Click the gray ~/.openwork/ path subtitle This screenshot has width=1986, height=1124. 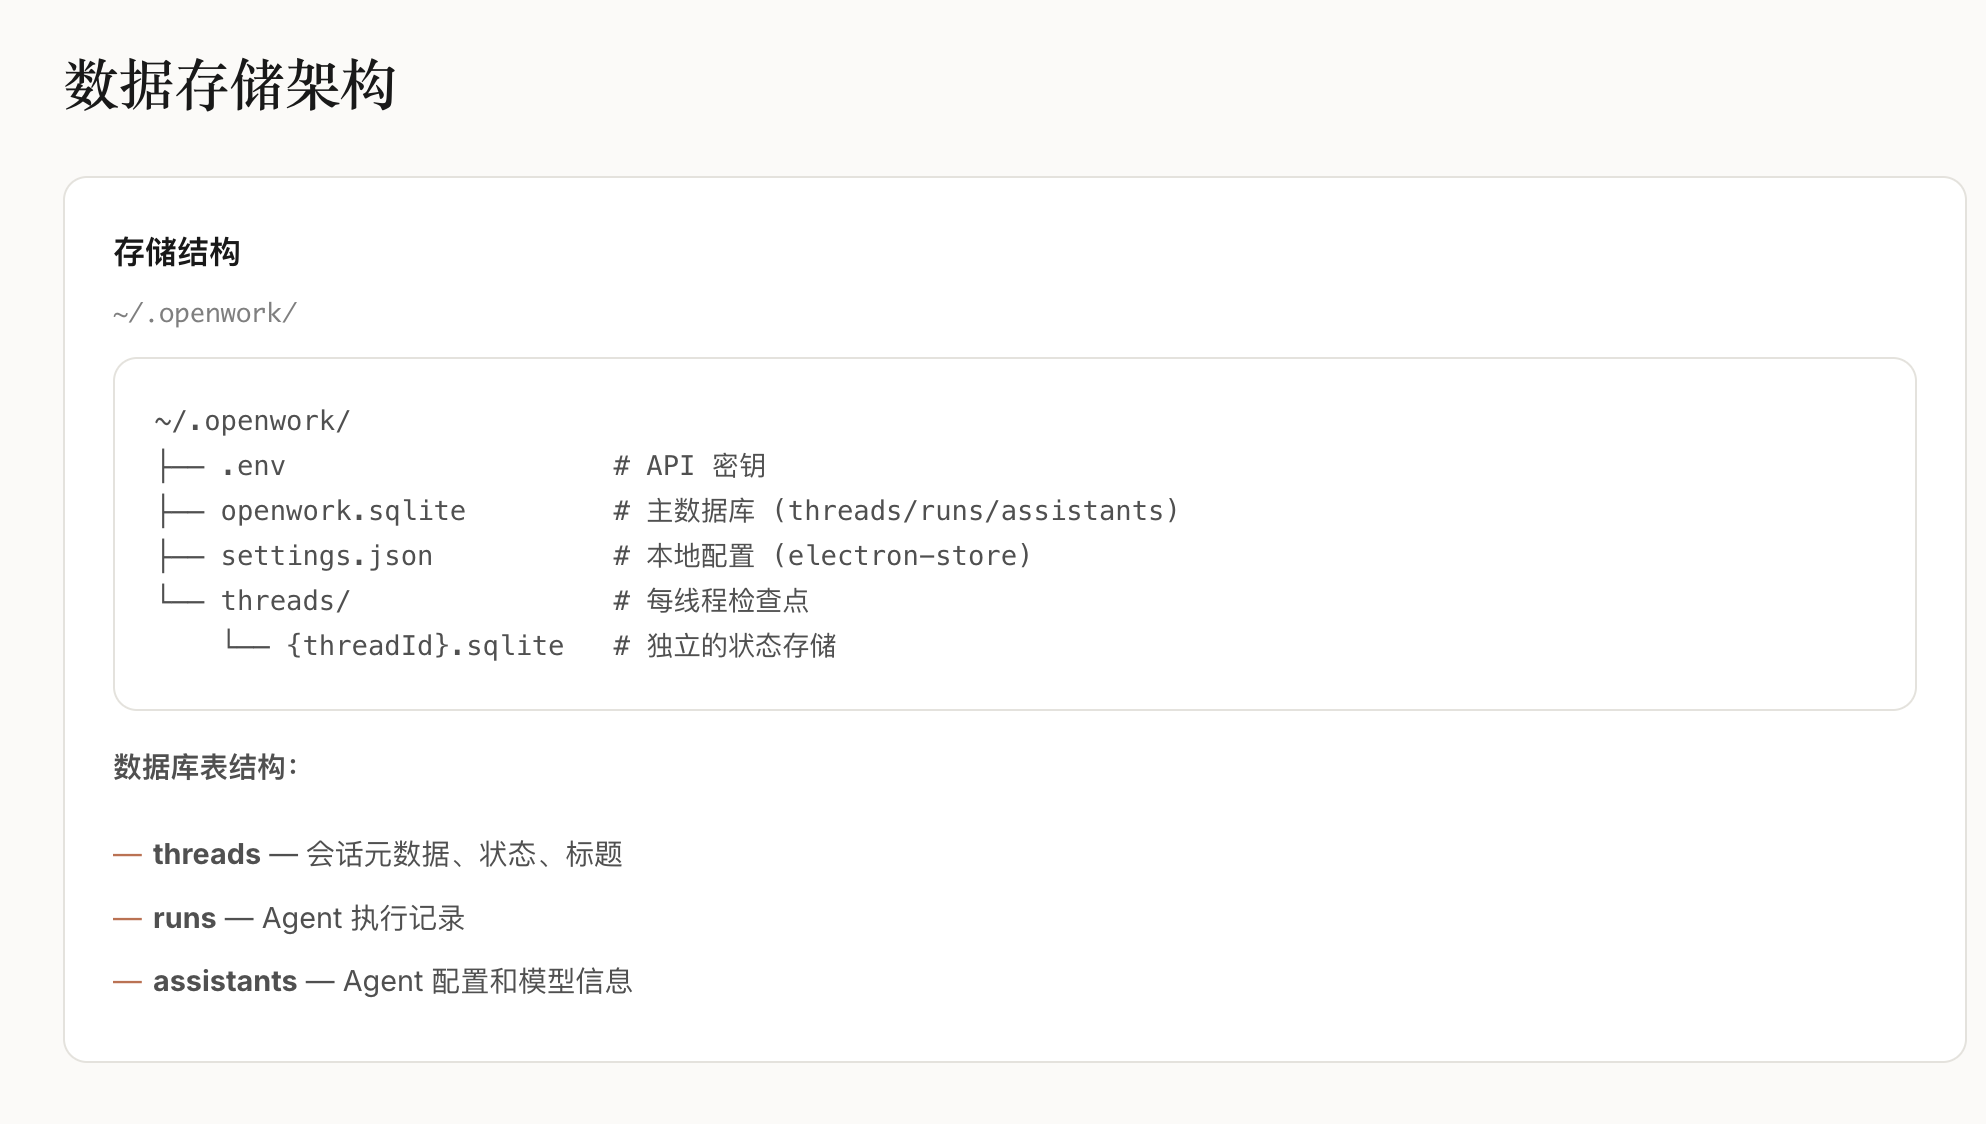[x=205, y=313]
